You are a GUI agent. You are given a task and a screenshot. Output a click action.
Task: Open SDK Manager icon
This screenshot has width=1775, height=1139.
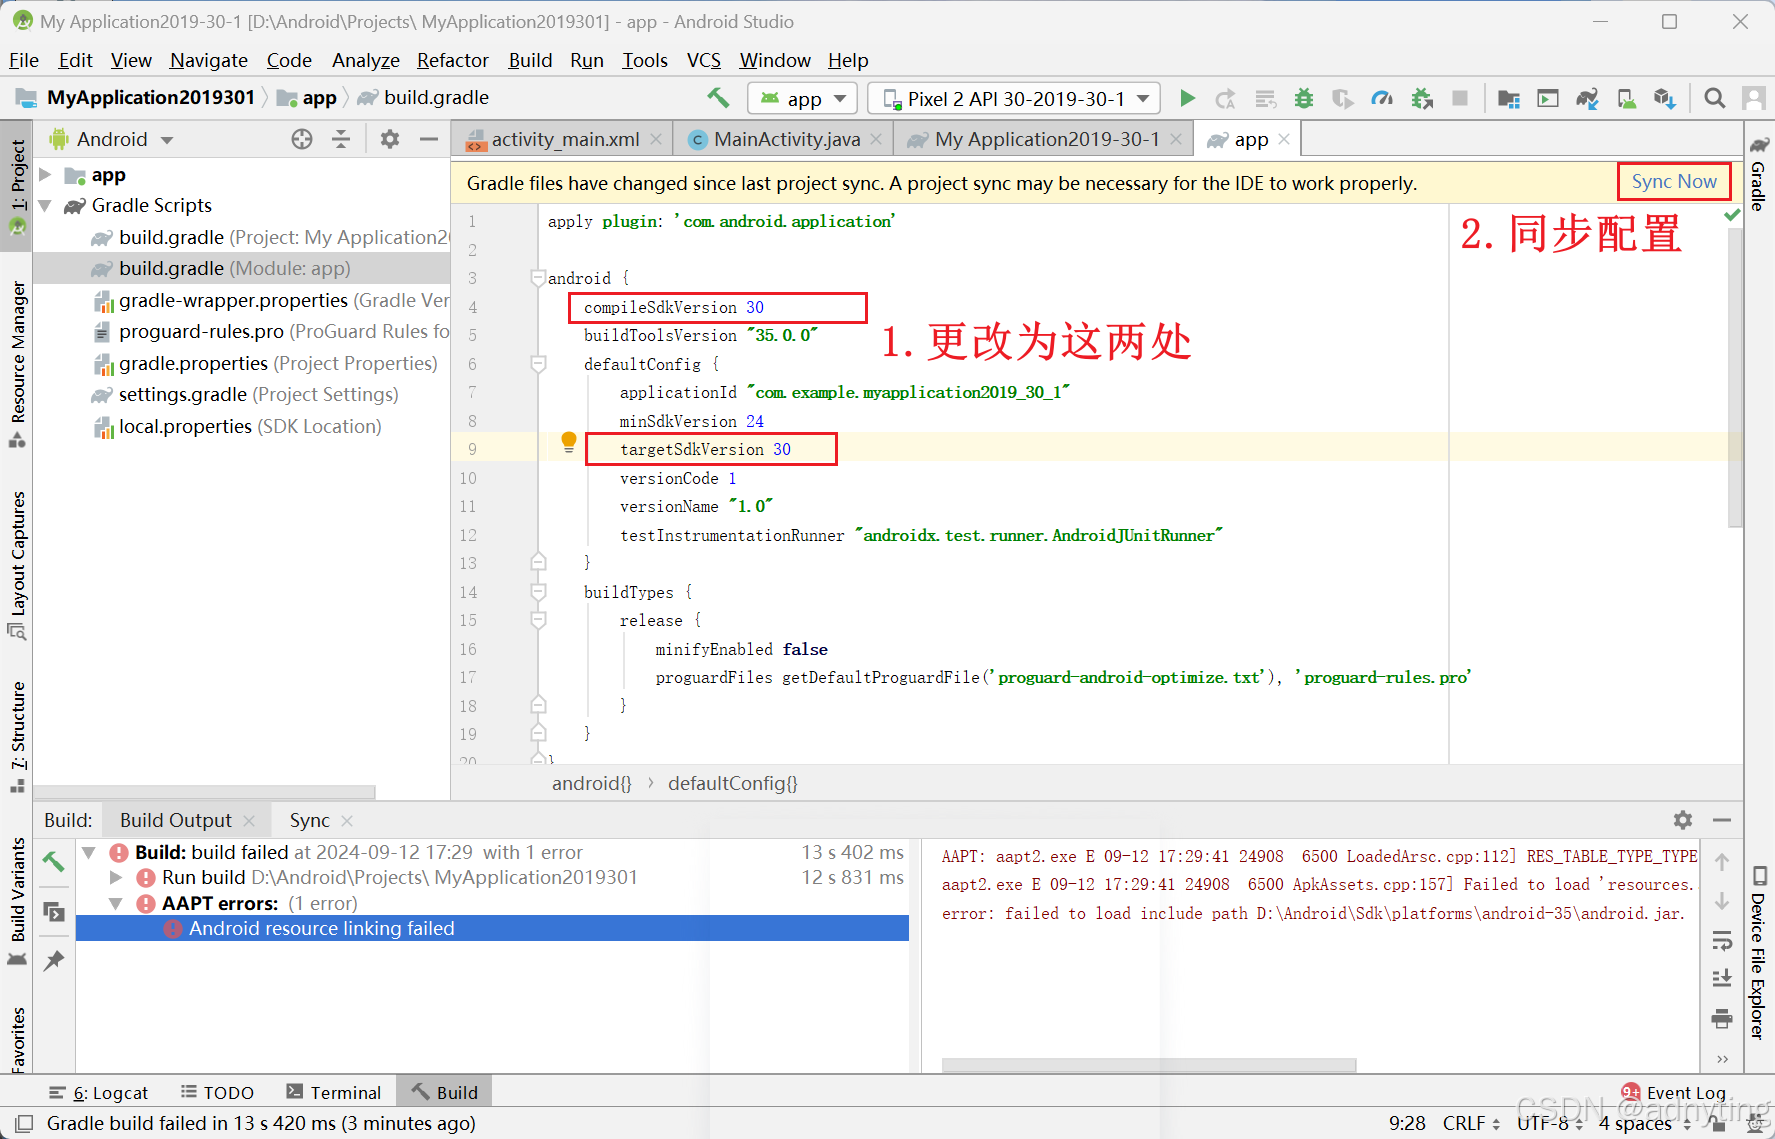(x=1665, y=98)
